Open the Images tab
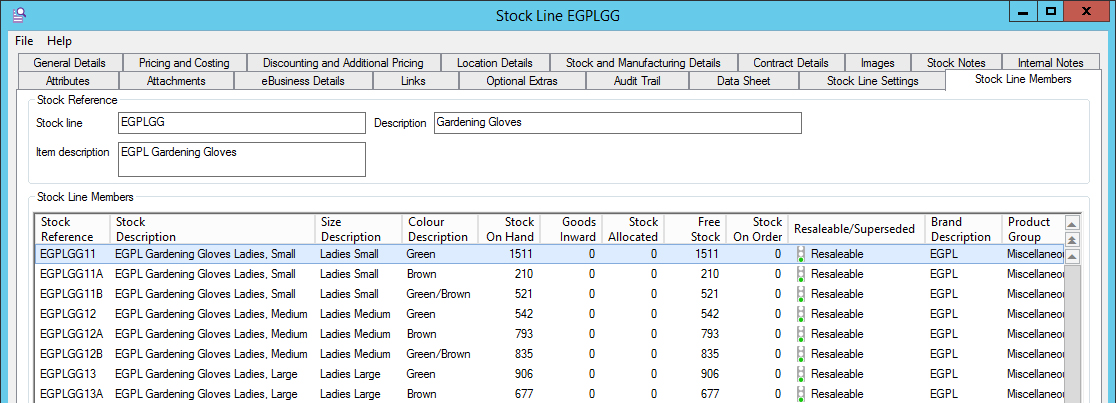1116x403 pixels. [x=878, y=63]
